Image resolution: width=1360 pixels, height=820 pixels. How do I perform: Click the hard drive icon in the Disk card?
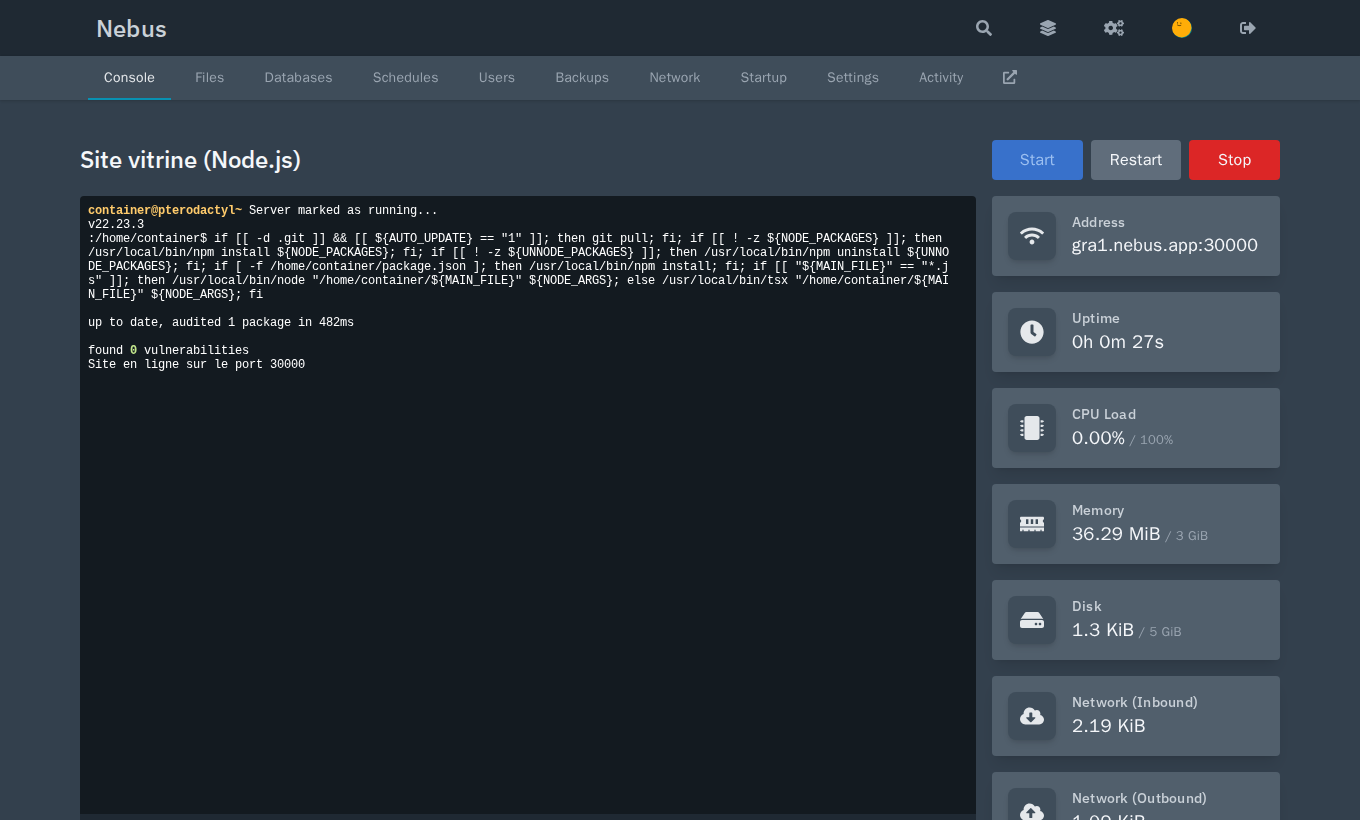1032,620
